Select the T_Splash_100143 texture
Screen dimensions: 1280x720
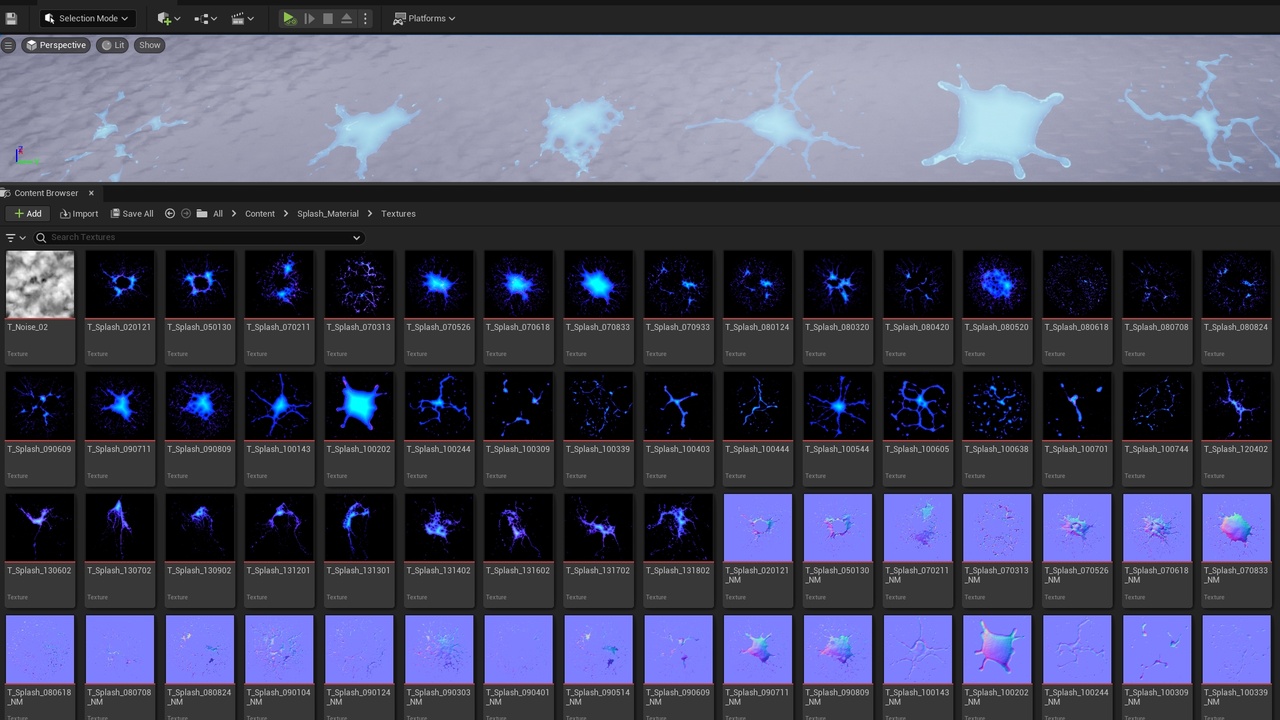[279, 406]
